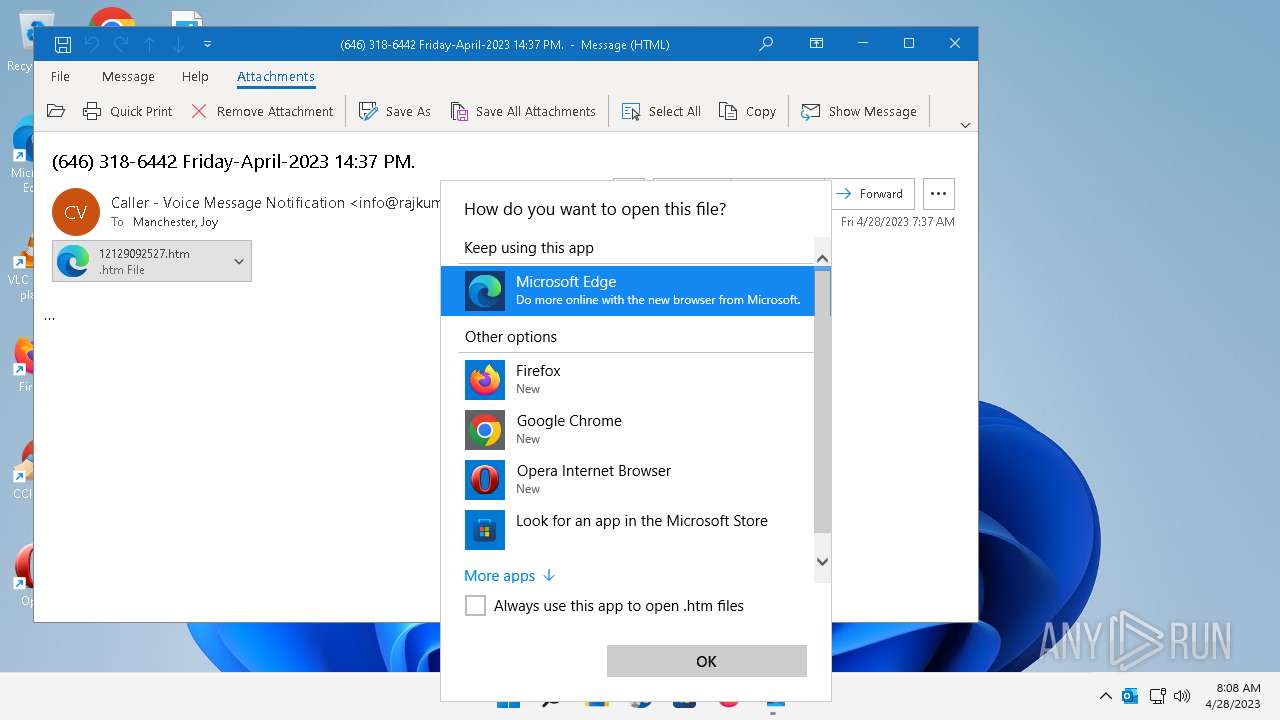Click the message subject line text
Screen dimensions: 1280x720
233,161
